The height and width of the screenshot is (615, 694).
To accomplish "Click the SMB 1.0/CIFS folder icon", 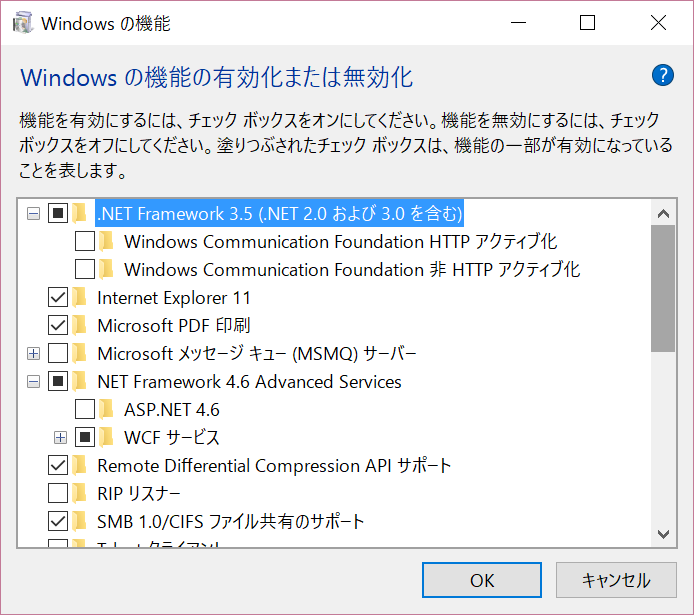I will click(80, 522).
